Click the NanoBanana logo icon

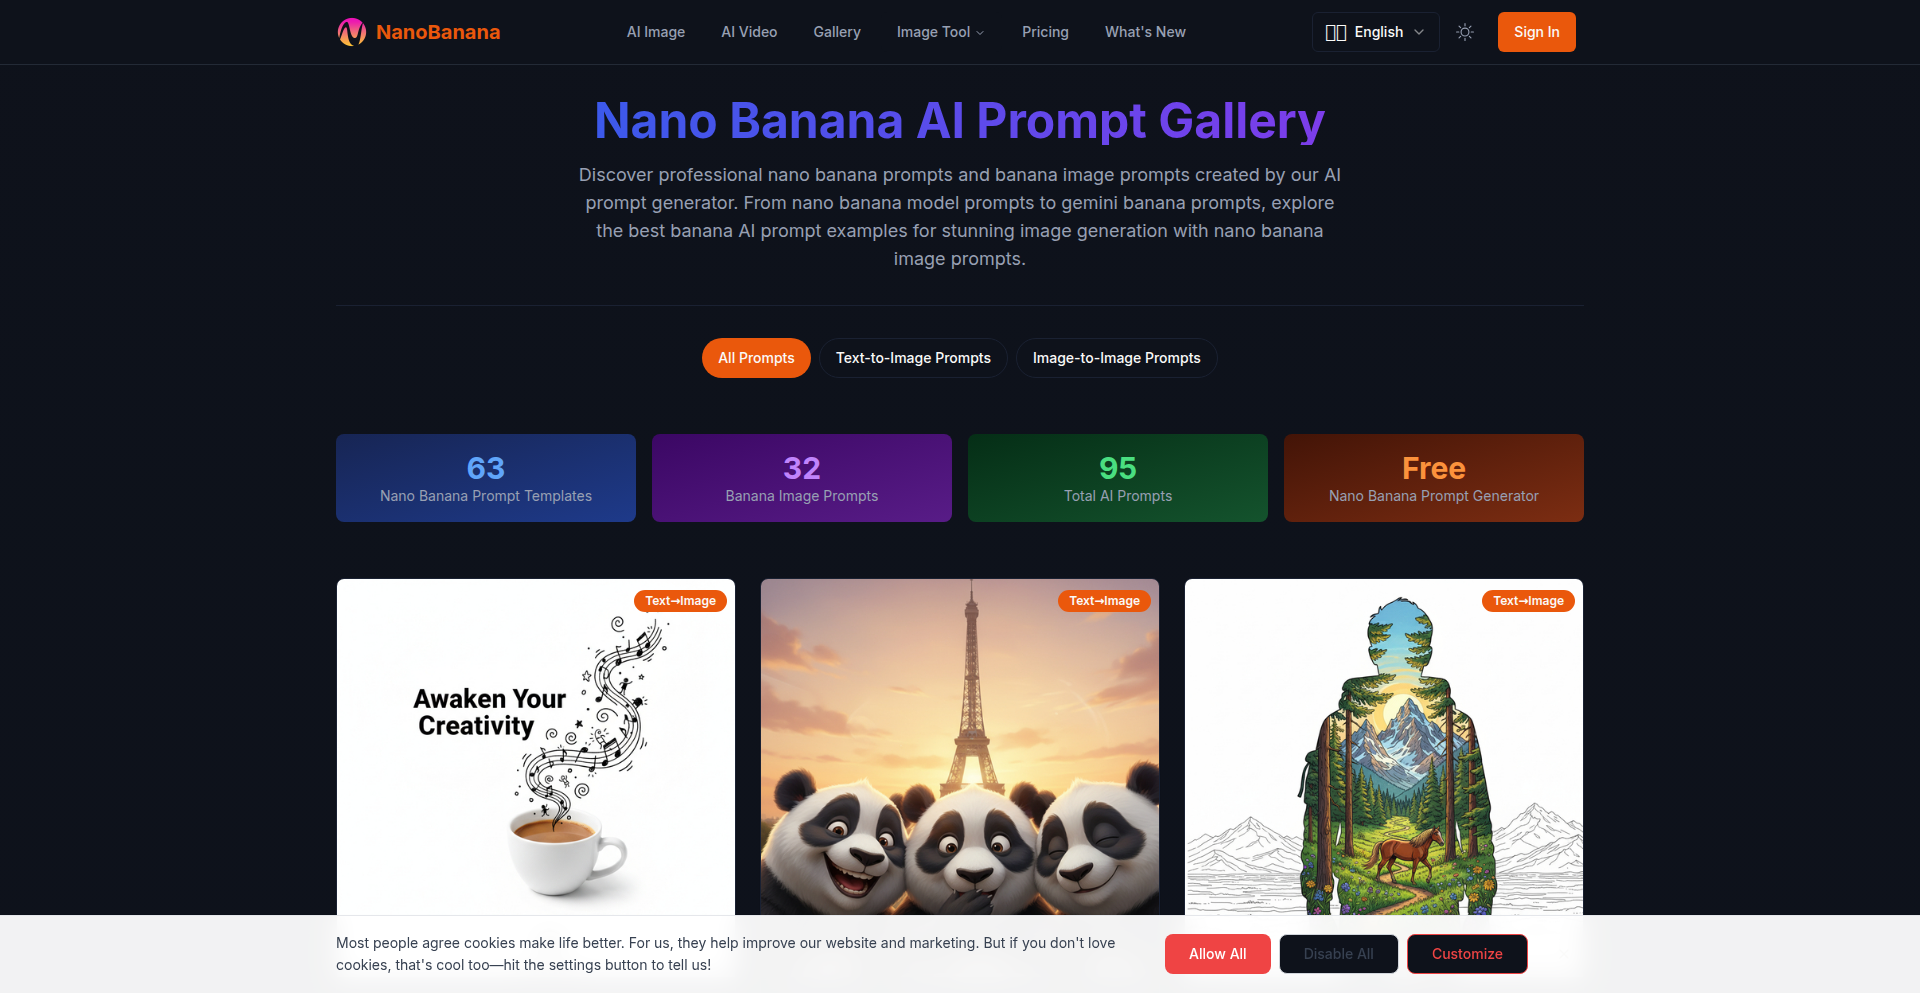[351, 32]
